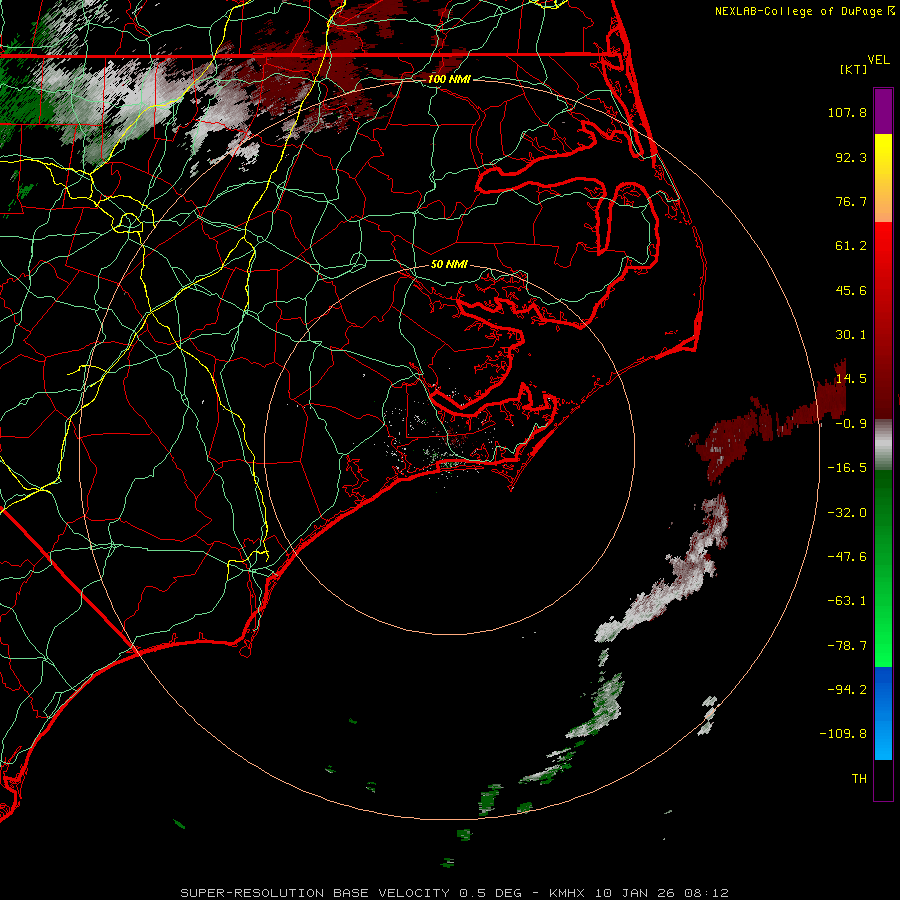Click the -94.2 legend value
Screen dimensions: 900x900
pyautogui.click(x=847, y=690)
